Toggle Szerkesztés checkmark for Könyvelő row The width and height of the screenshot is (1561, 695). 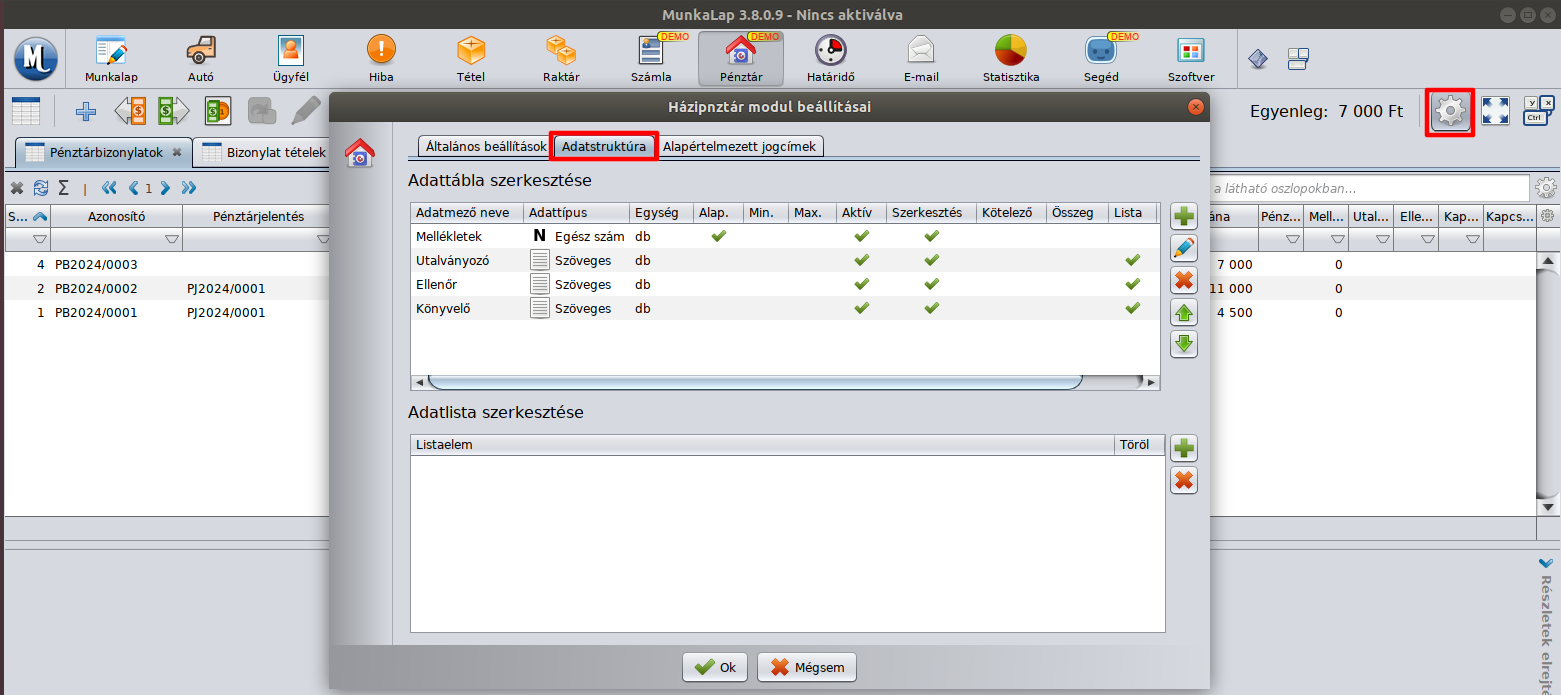pyautogui.click(x=931, y=308)
